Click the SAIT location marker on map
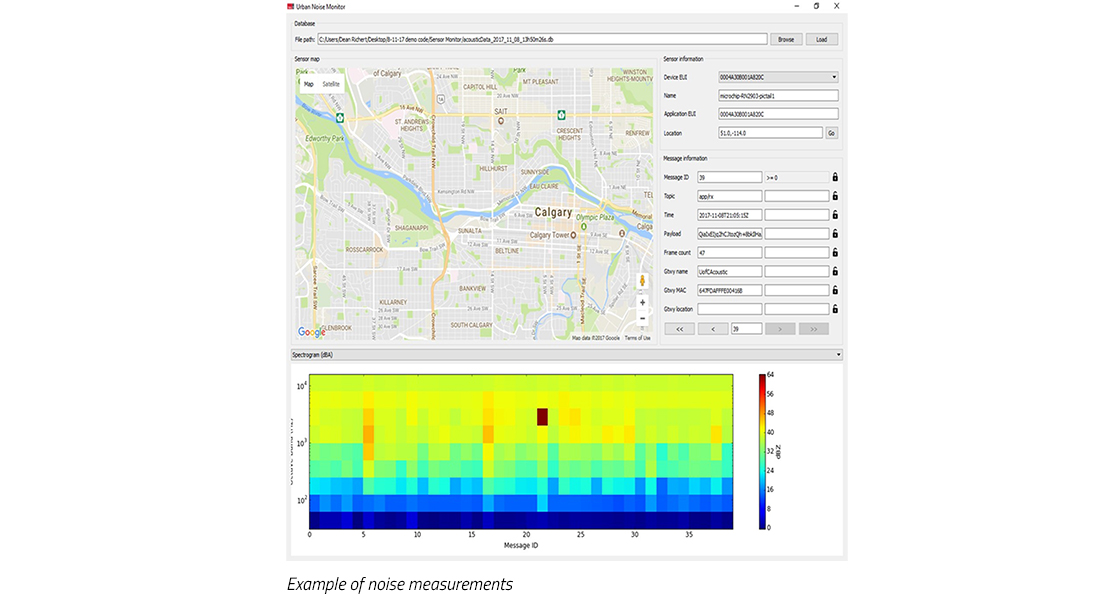Image resolution: width=1120 pixels, height=600 pixels. [x=501, y=121]
